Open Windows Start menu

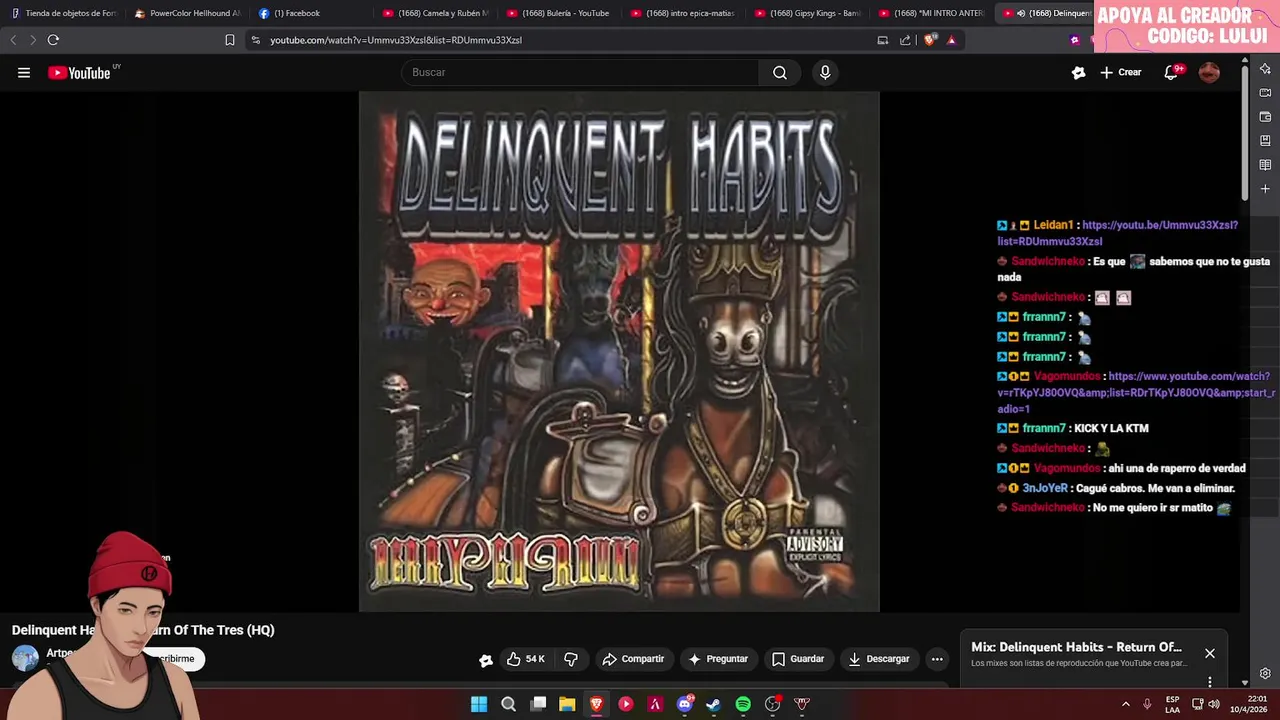pyautogui.click(x=479, y=704)
